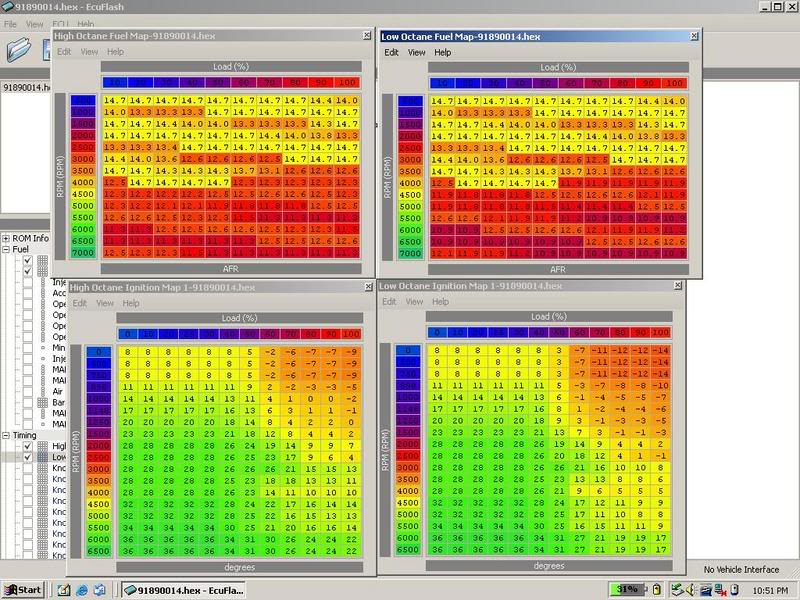Toggle the checkbox for the Air fuel entry

[x=28, y=391]
